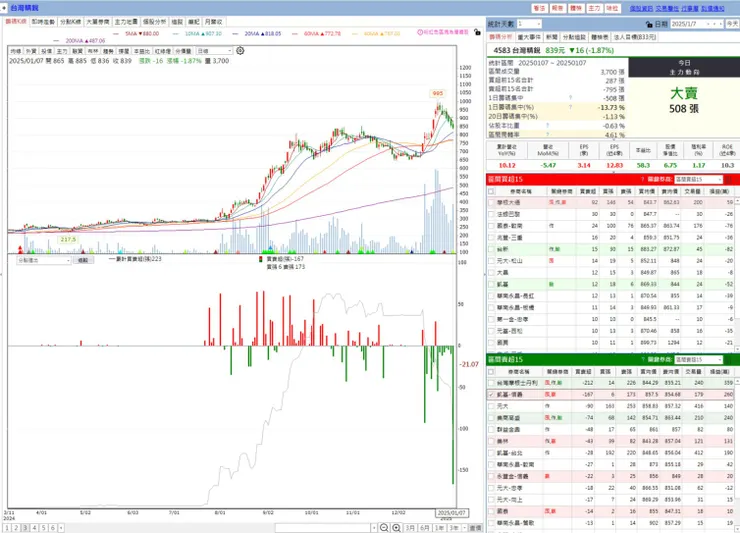Screen dimensions: 740x533
Task: Click the 本益比 chart toolbar button
Action: pos(142,51)
